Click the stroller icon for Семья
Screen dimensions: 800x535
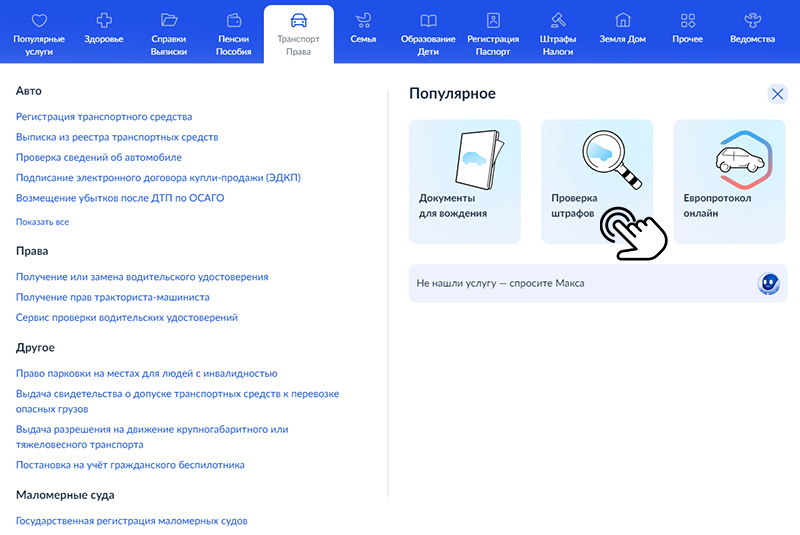tap(363, 20)
